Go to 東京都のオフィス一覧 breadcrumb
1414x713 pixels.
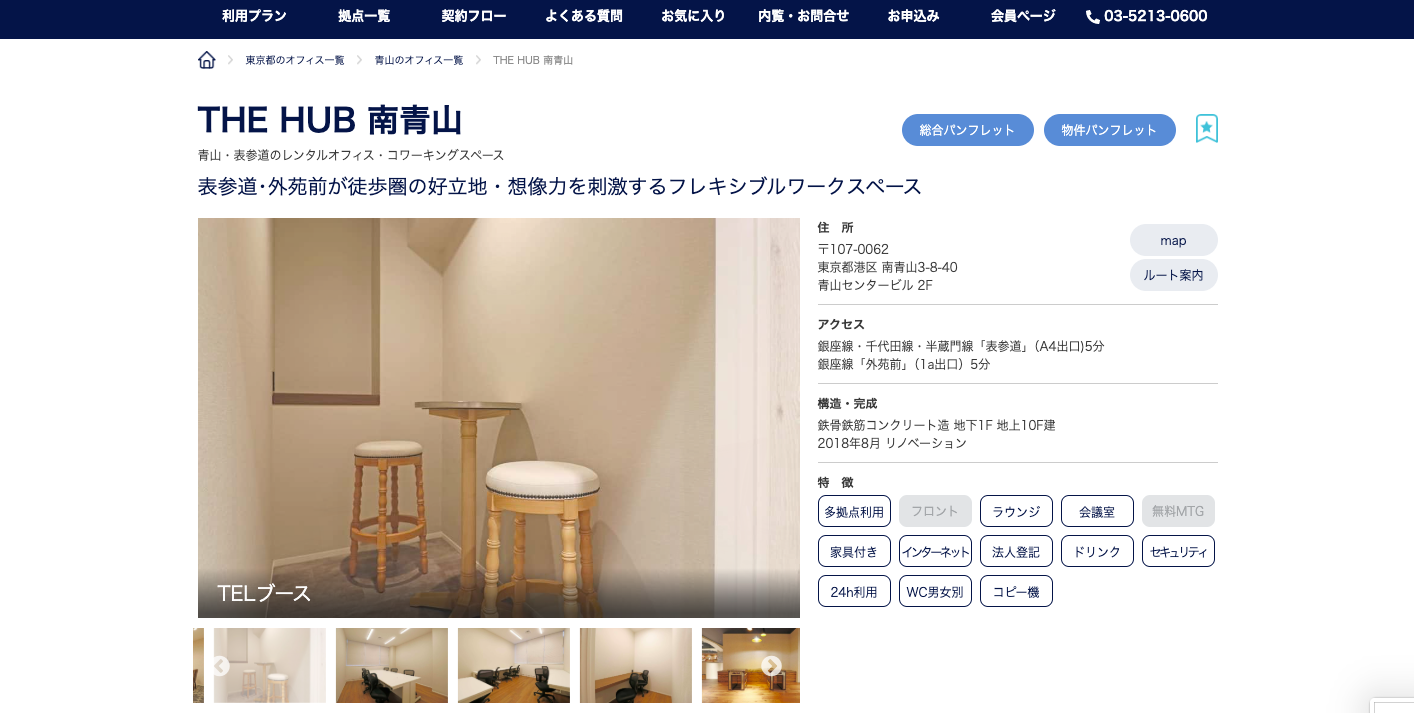295,60
